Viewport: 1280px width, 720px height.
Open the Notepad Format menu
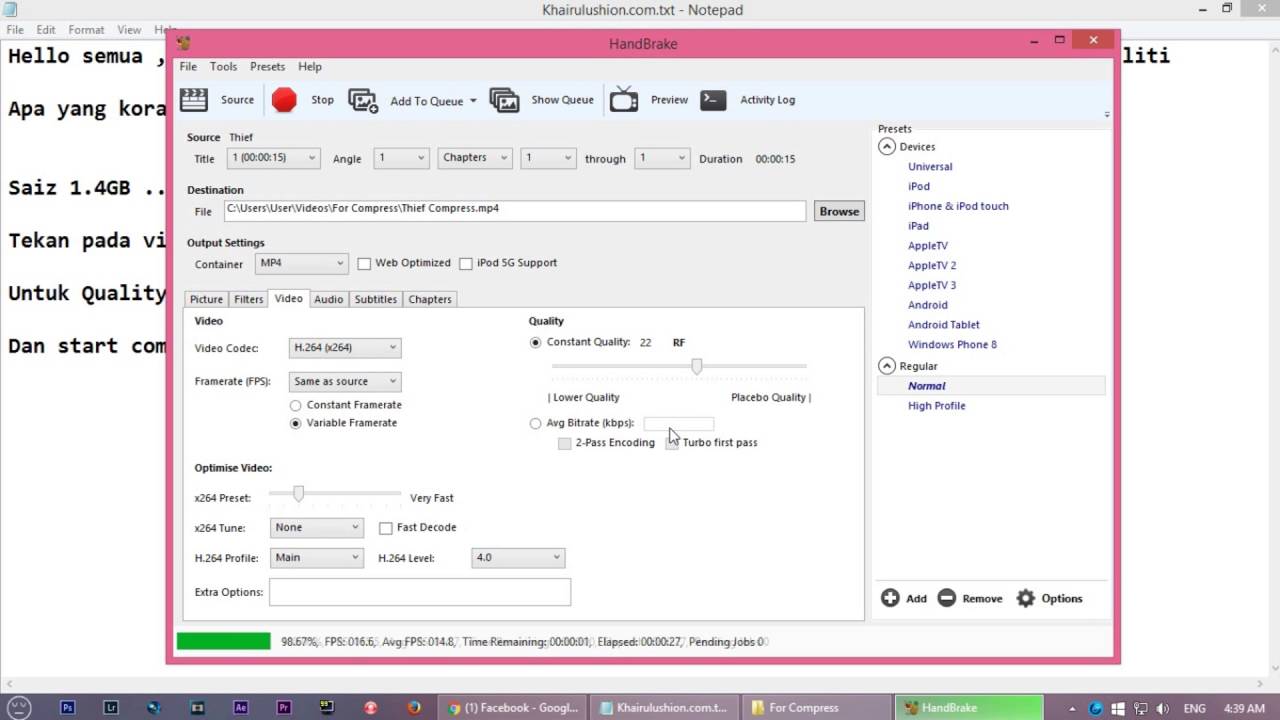(86, 30)
